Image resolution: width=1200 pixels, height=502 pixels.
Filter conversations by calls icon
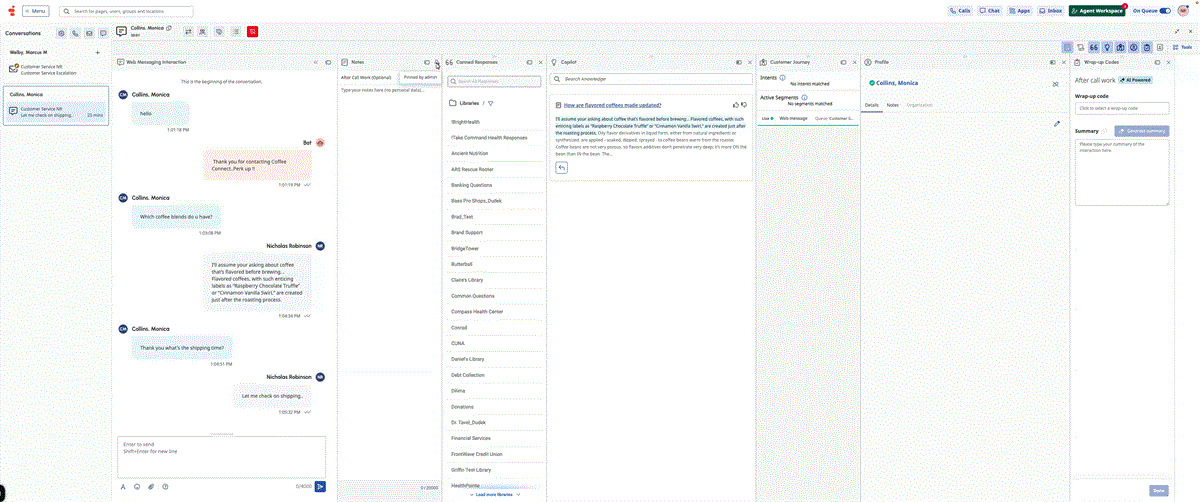tap(75, 33)
